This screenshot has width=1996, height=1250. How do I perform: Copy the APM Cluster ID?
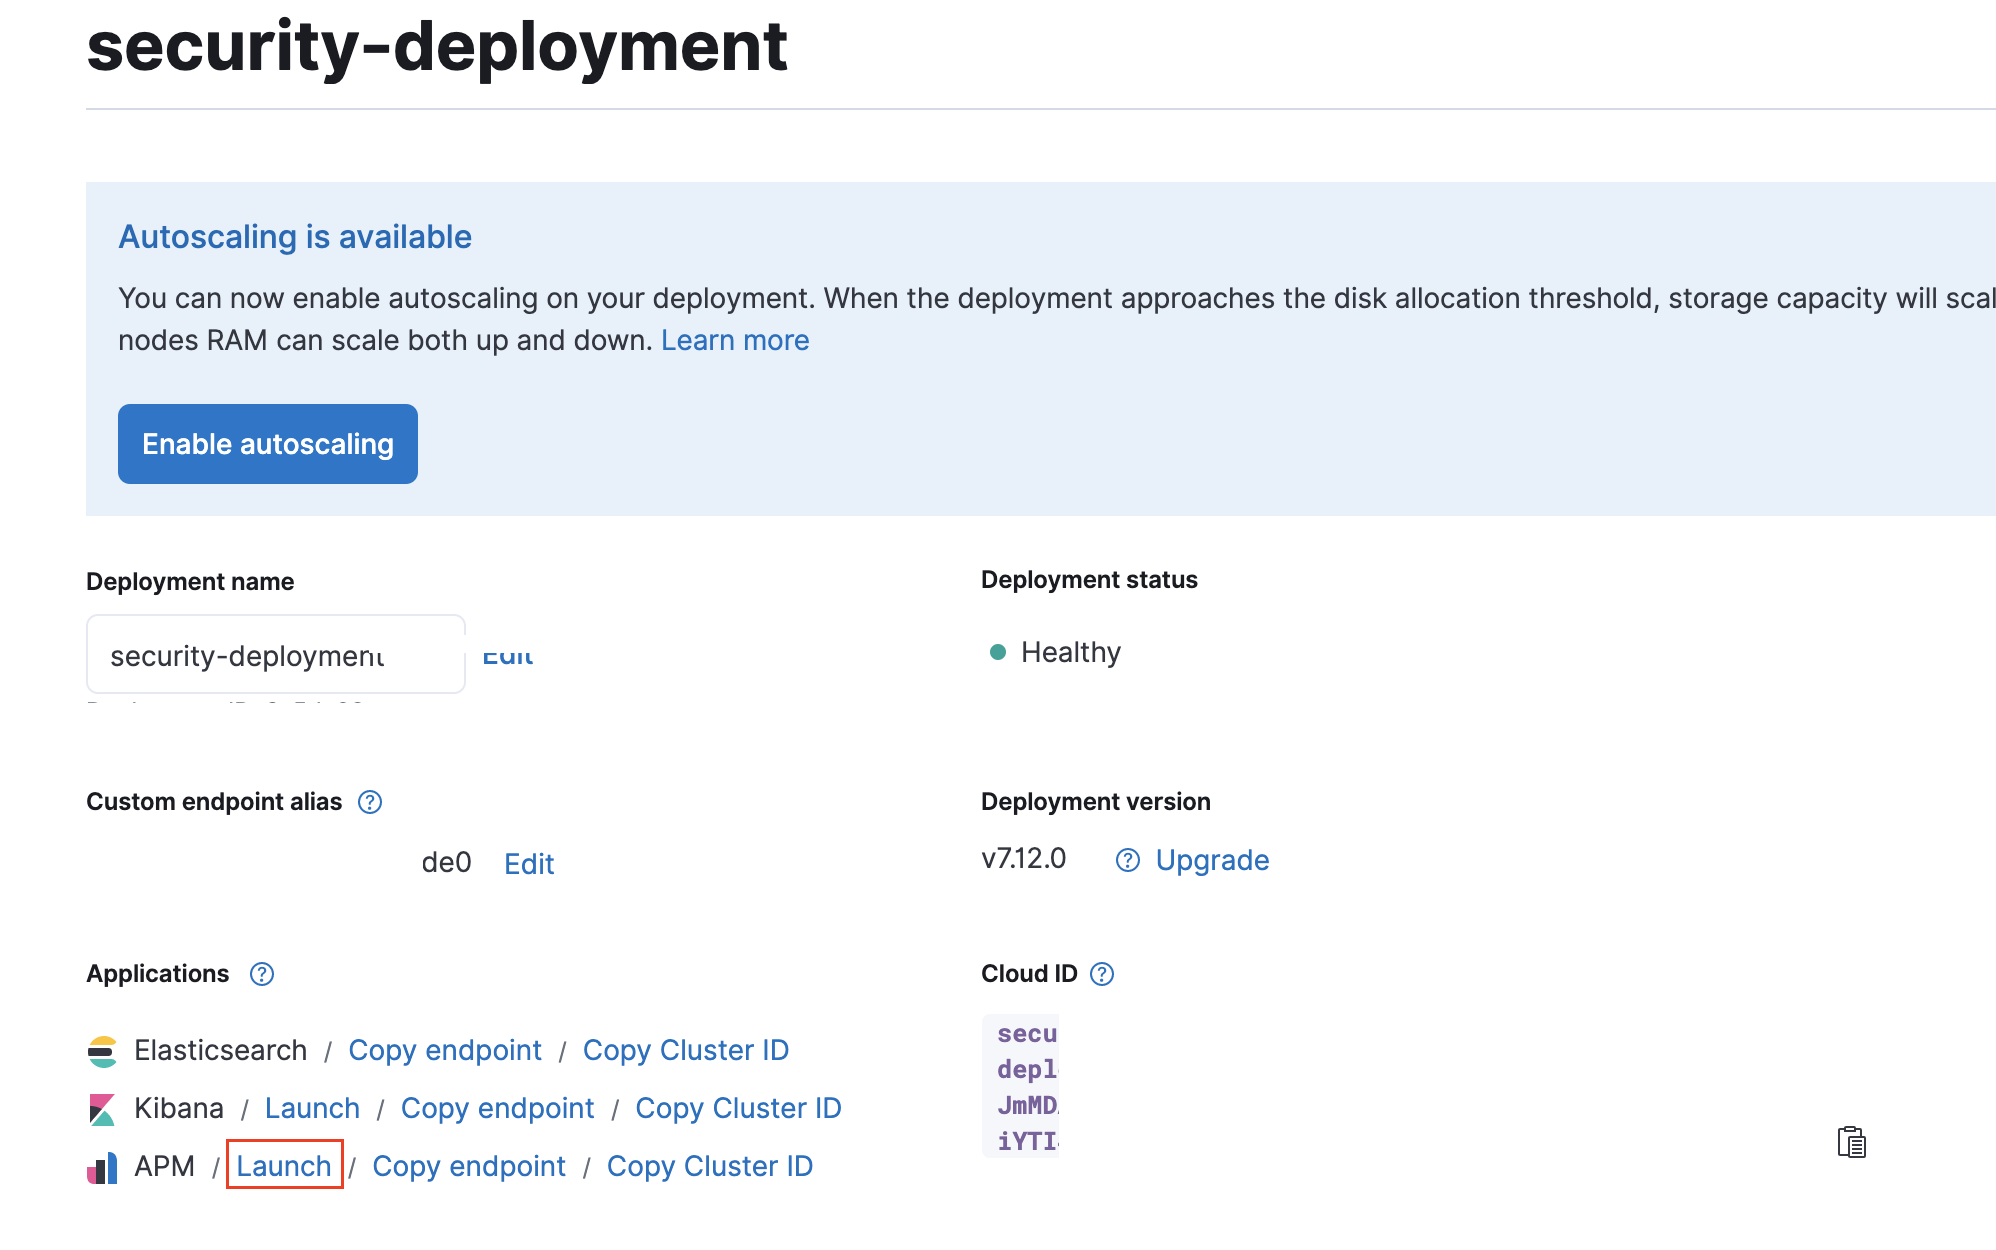tap(710, 1166)
